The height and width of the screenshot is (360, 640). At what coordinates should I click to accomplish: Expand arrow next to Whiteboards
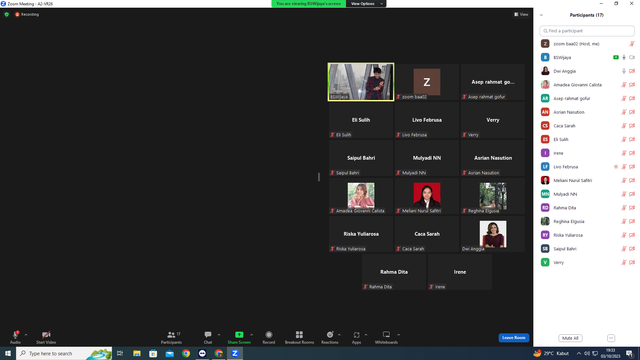coord(398,335)
